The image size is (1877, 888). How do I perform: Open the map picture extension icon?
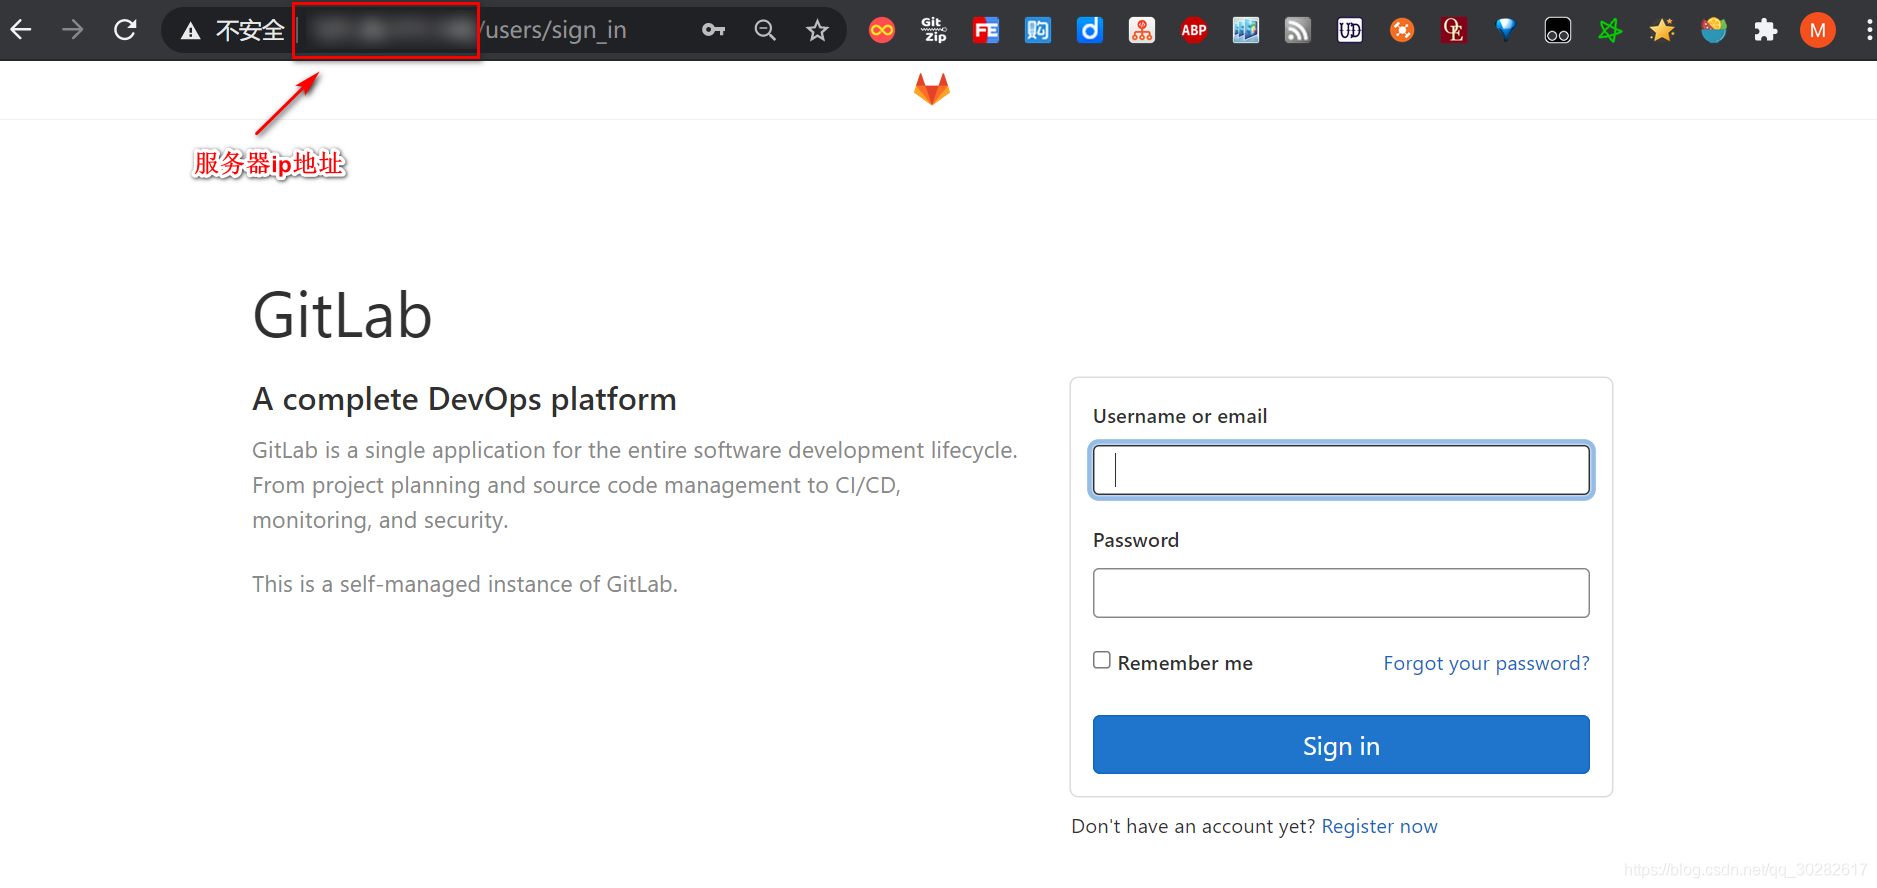pos(1246,30)
